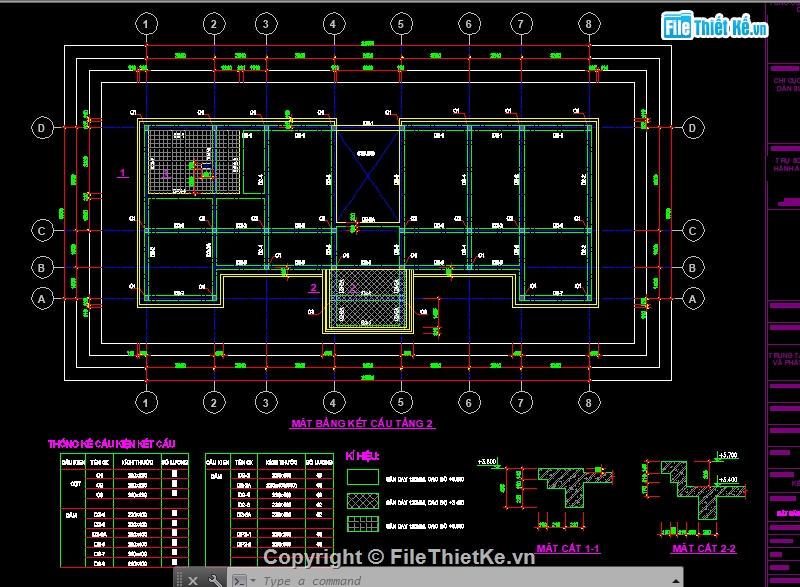
Task: Grab the command line grip handle
Action: pyautogui.click(x=179, y=580)
